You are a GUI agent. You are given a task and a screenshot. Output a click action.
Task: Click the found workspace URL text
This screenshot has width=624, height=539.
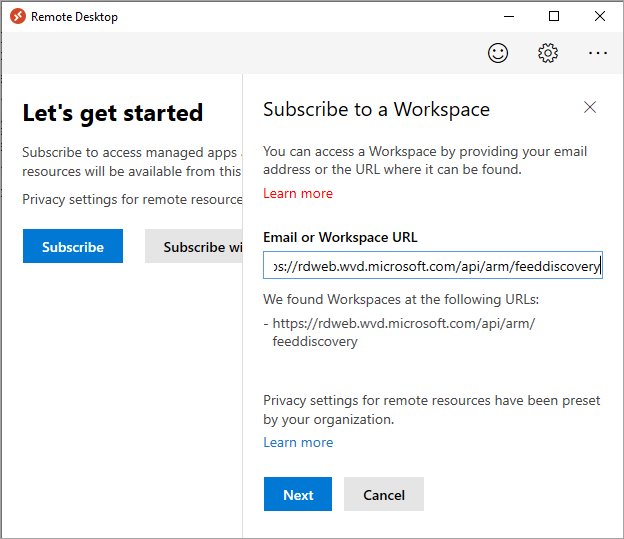404,332
